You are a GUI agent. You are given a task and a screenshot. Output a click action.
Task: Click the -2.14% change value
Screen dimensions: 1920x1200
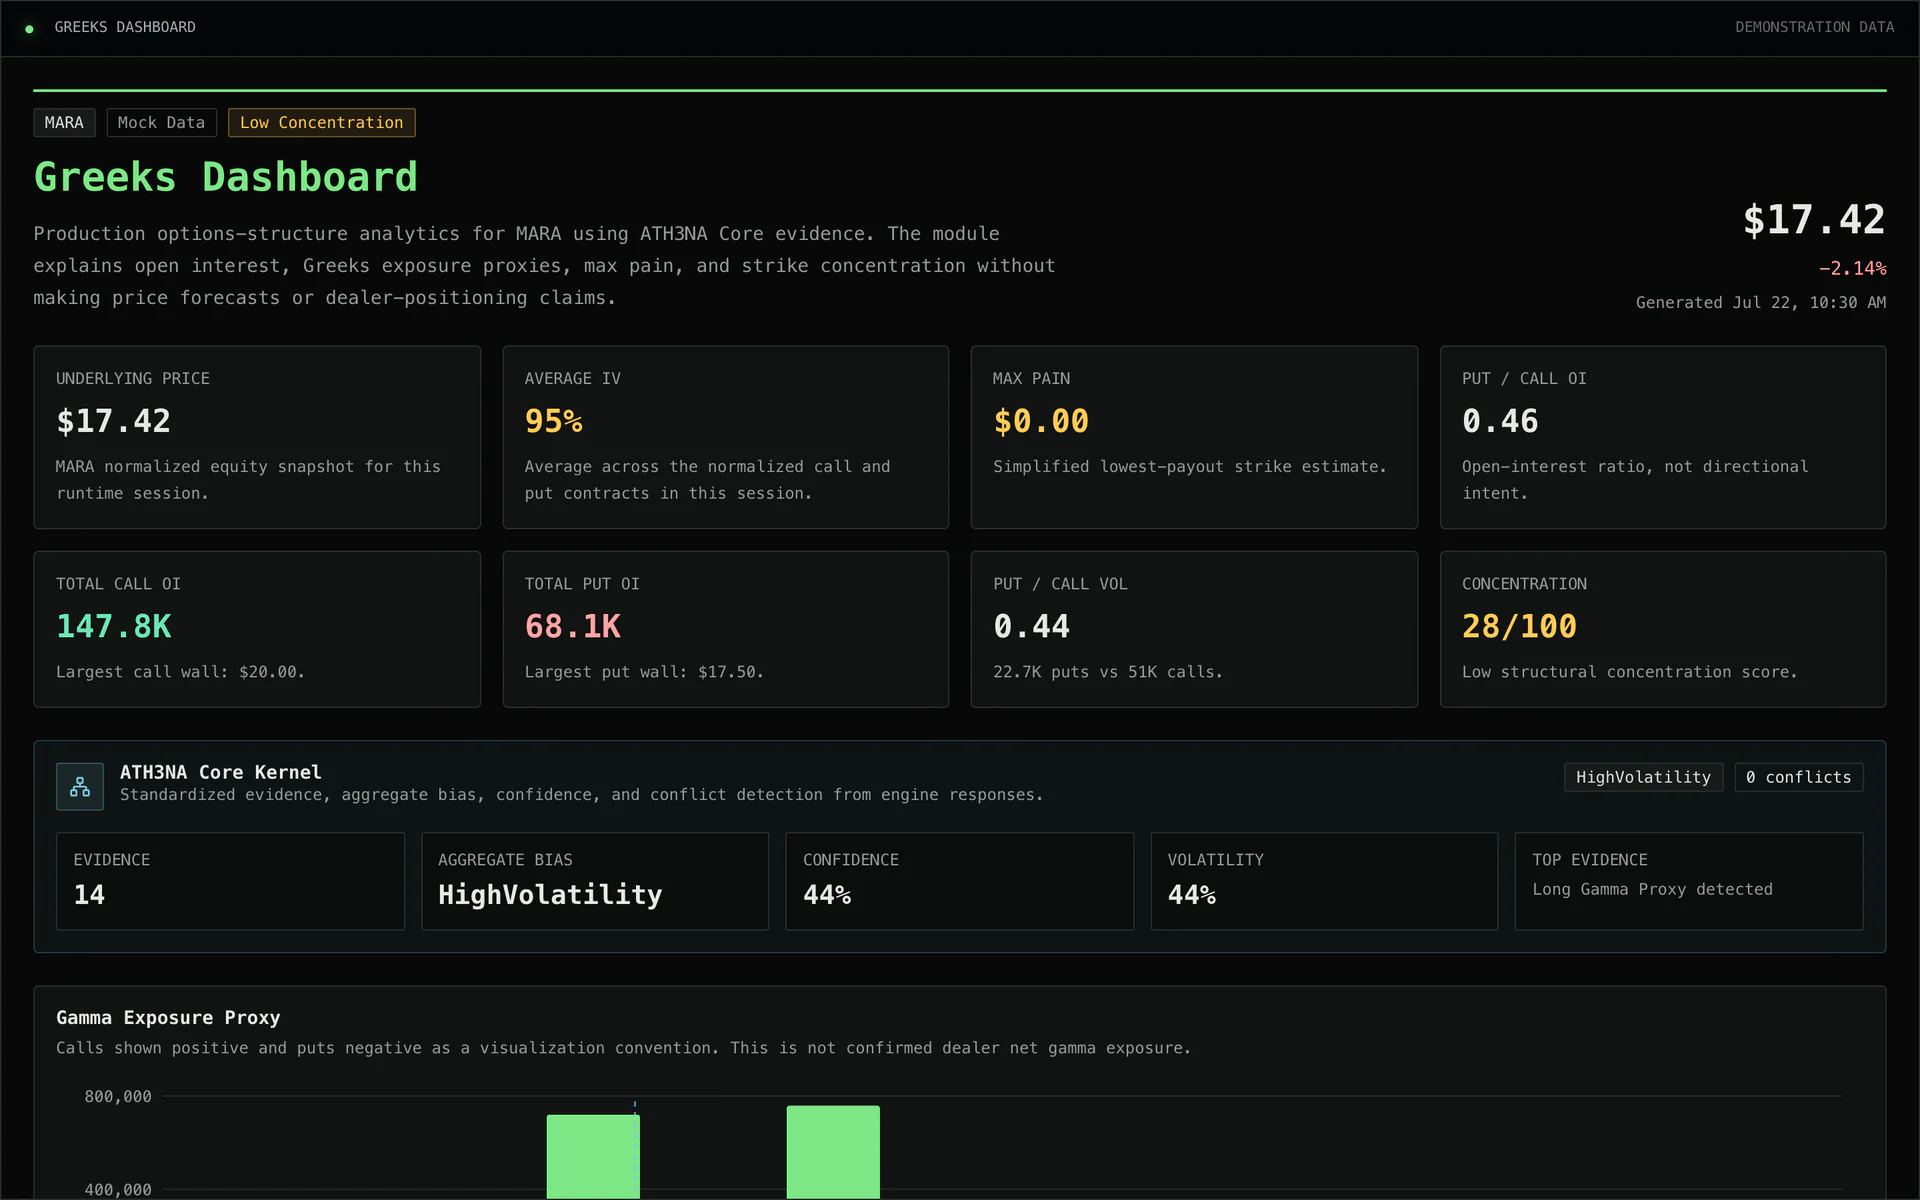click(1852, 268)
